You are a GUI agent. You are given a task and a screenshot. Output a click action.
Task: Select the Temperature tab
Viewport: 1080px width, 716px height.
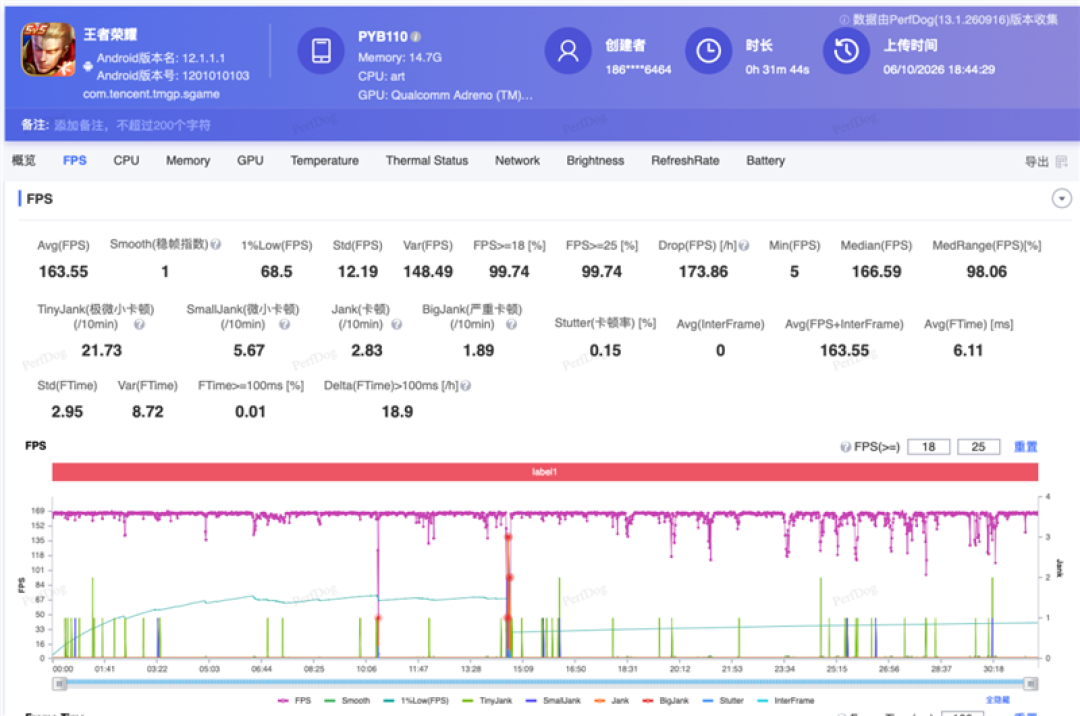point(324,160)
